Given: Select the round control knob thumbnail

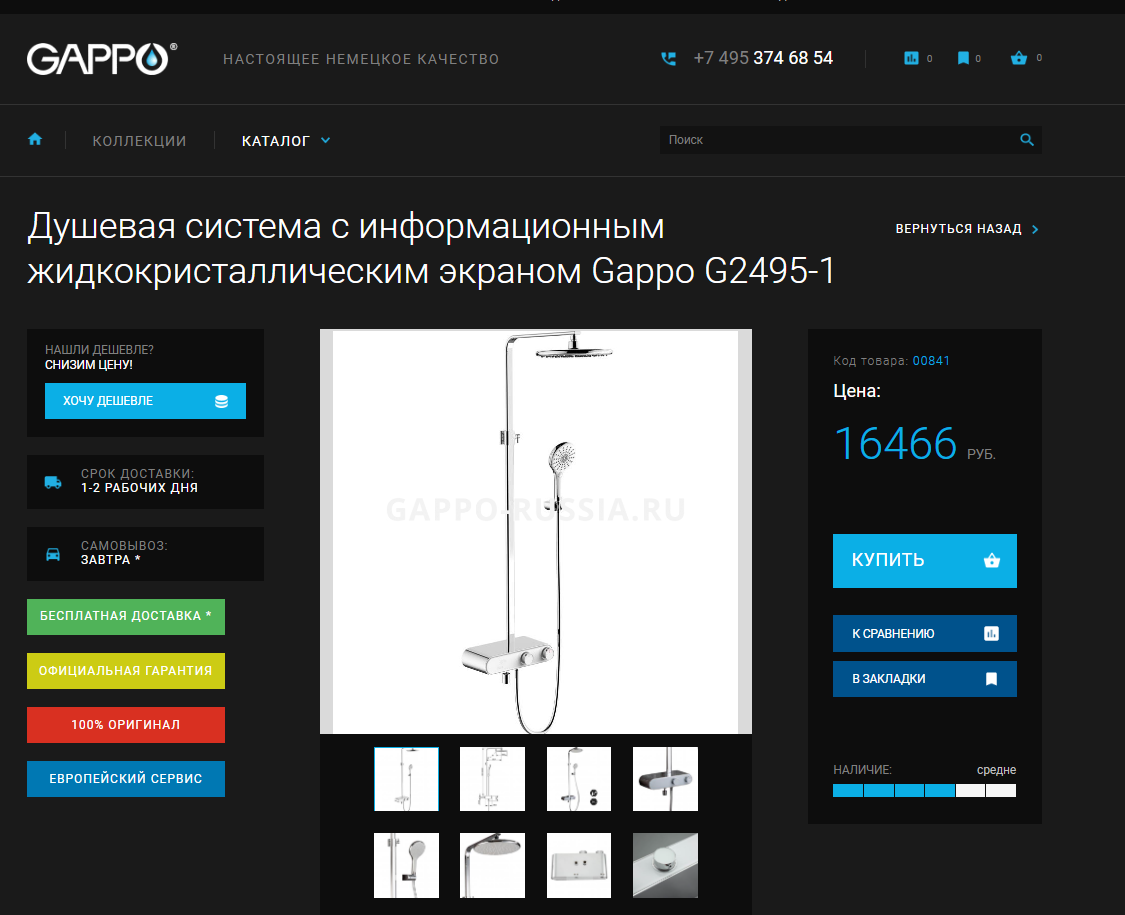Looking at the screenshot, I should tap(665, 865).
